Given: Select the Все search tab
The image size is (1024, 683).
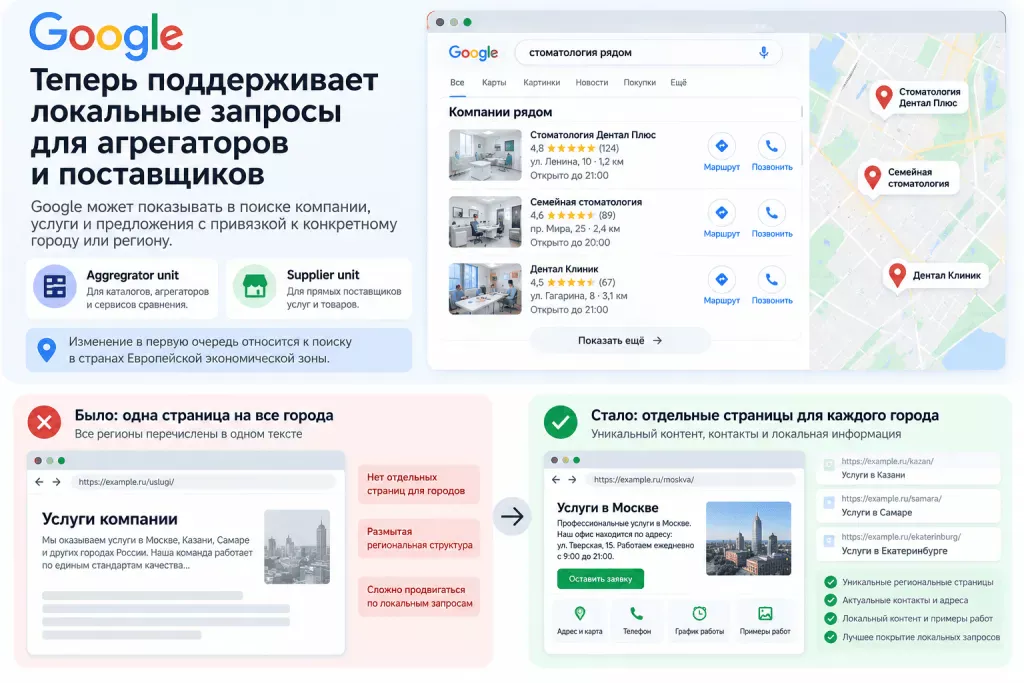Looking at the screenshot, I should tap(457, 82).
